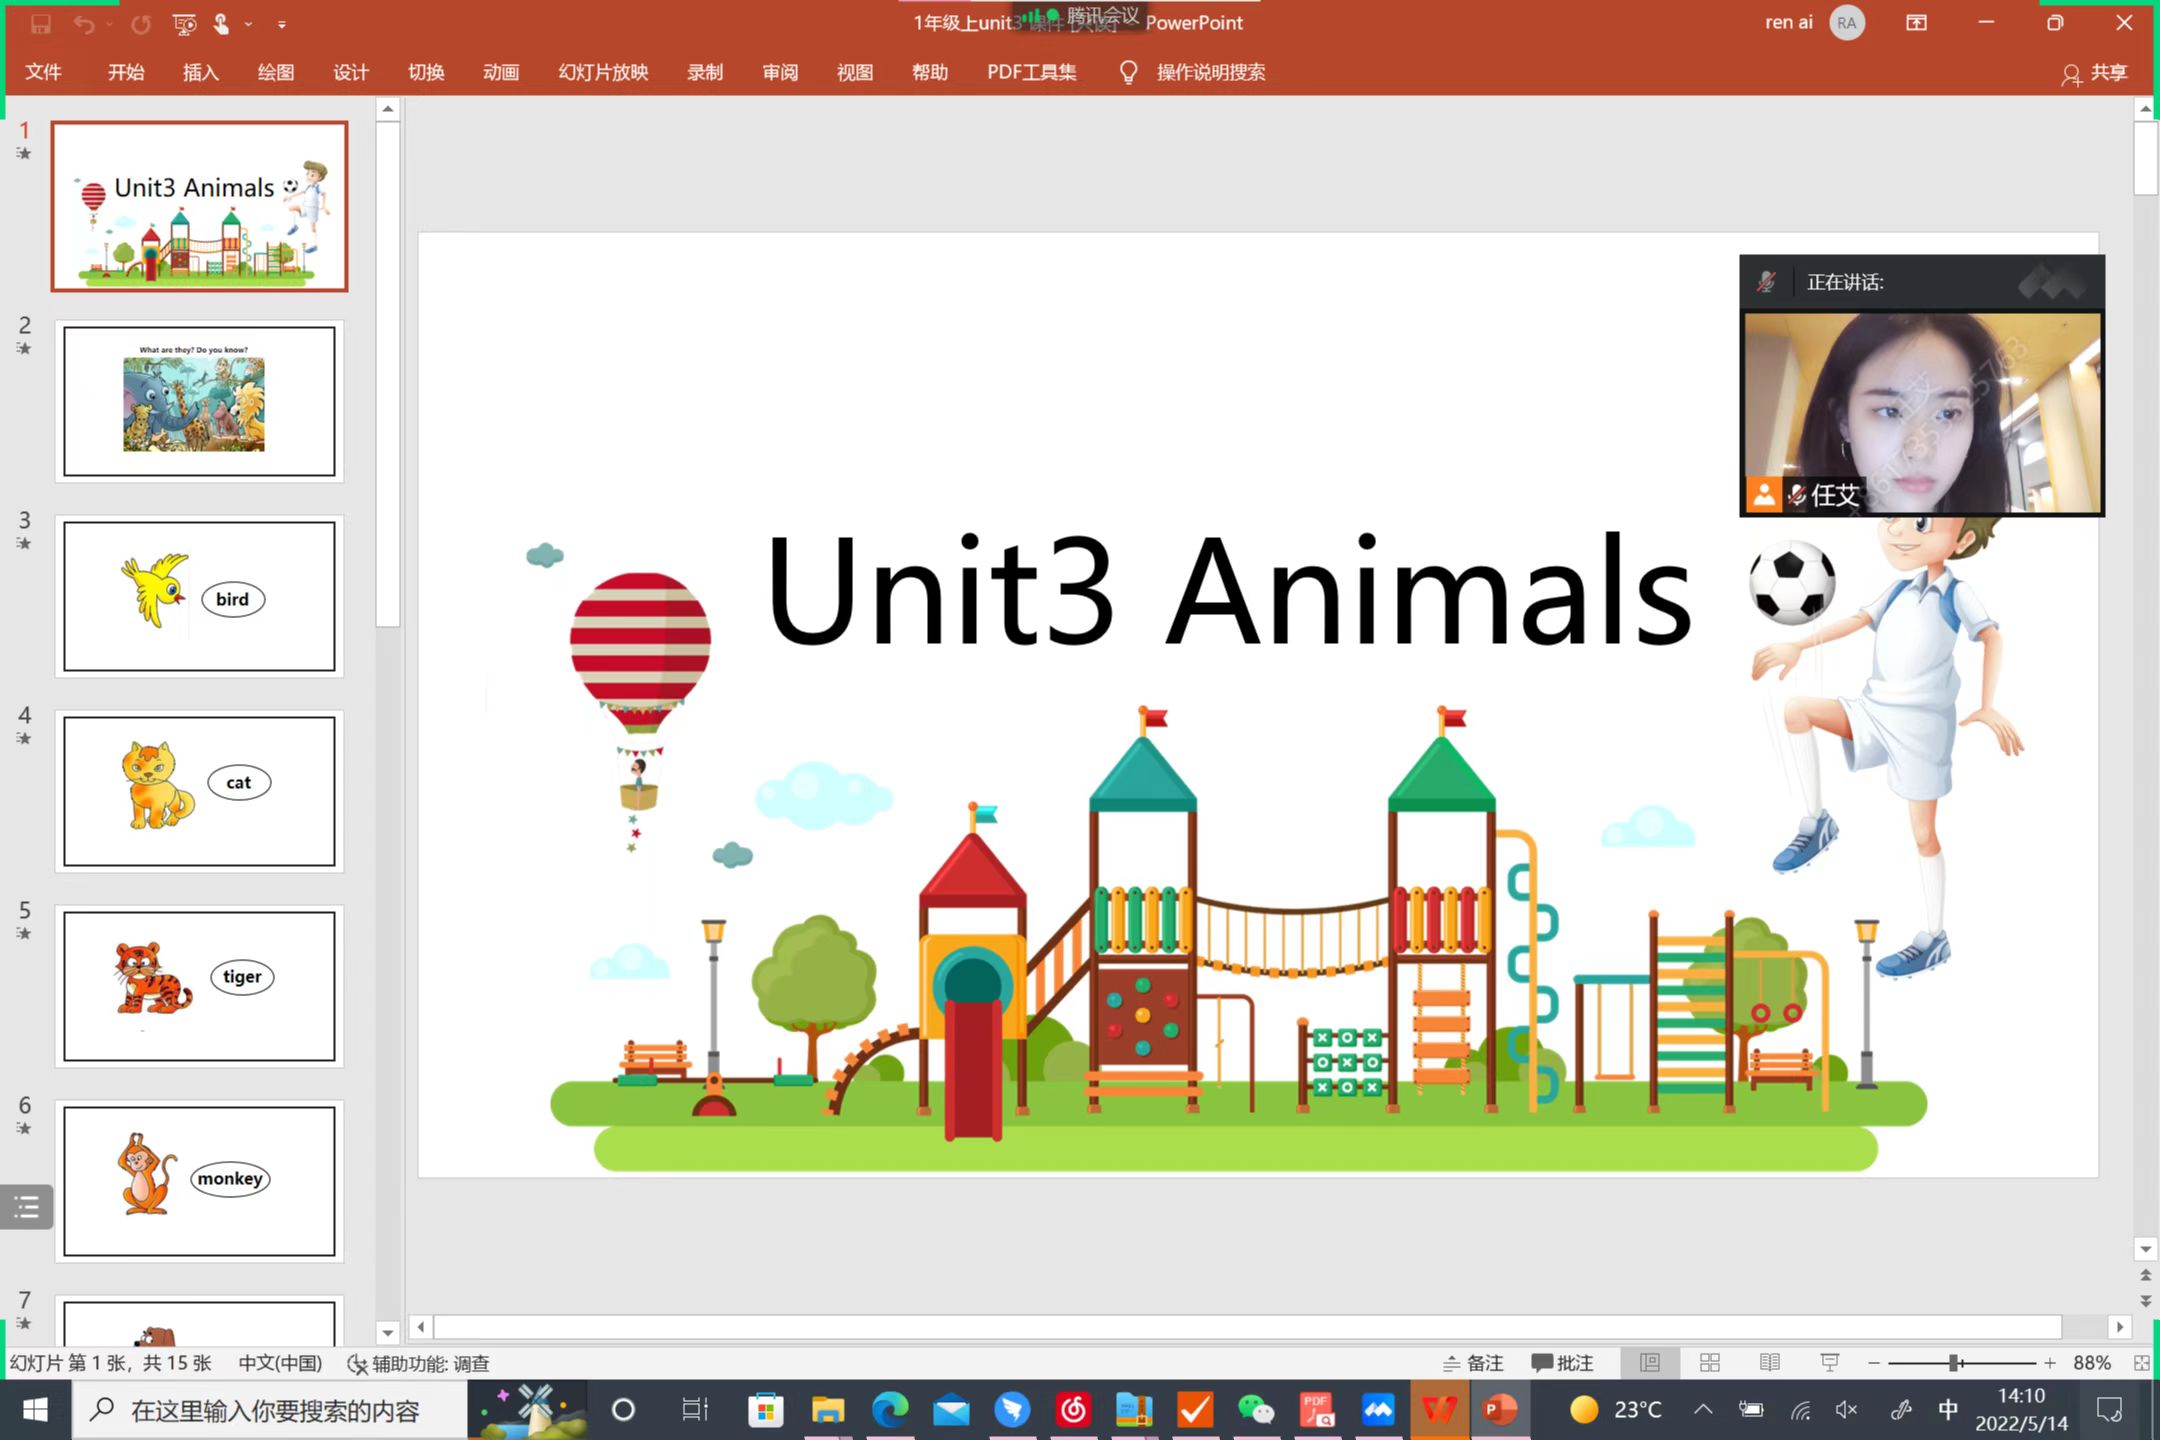Show hidden system tray icons
The height and width of the screenshot is (1440, 2160).
[1703, 1410]
